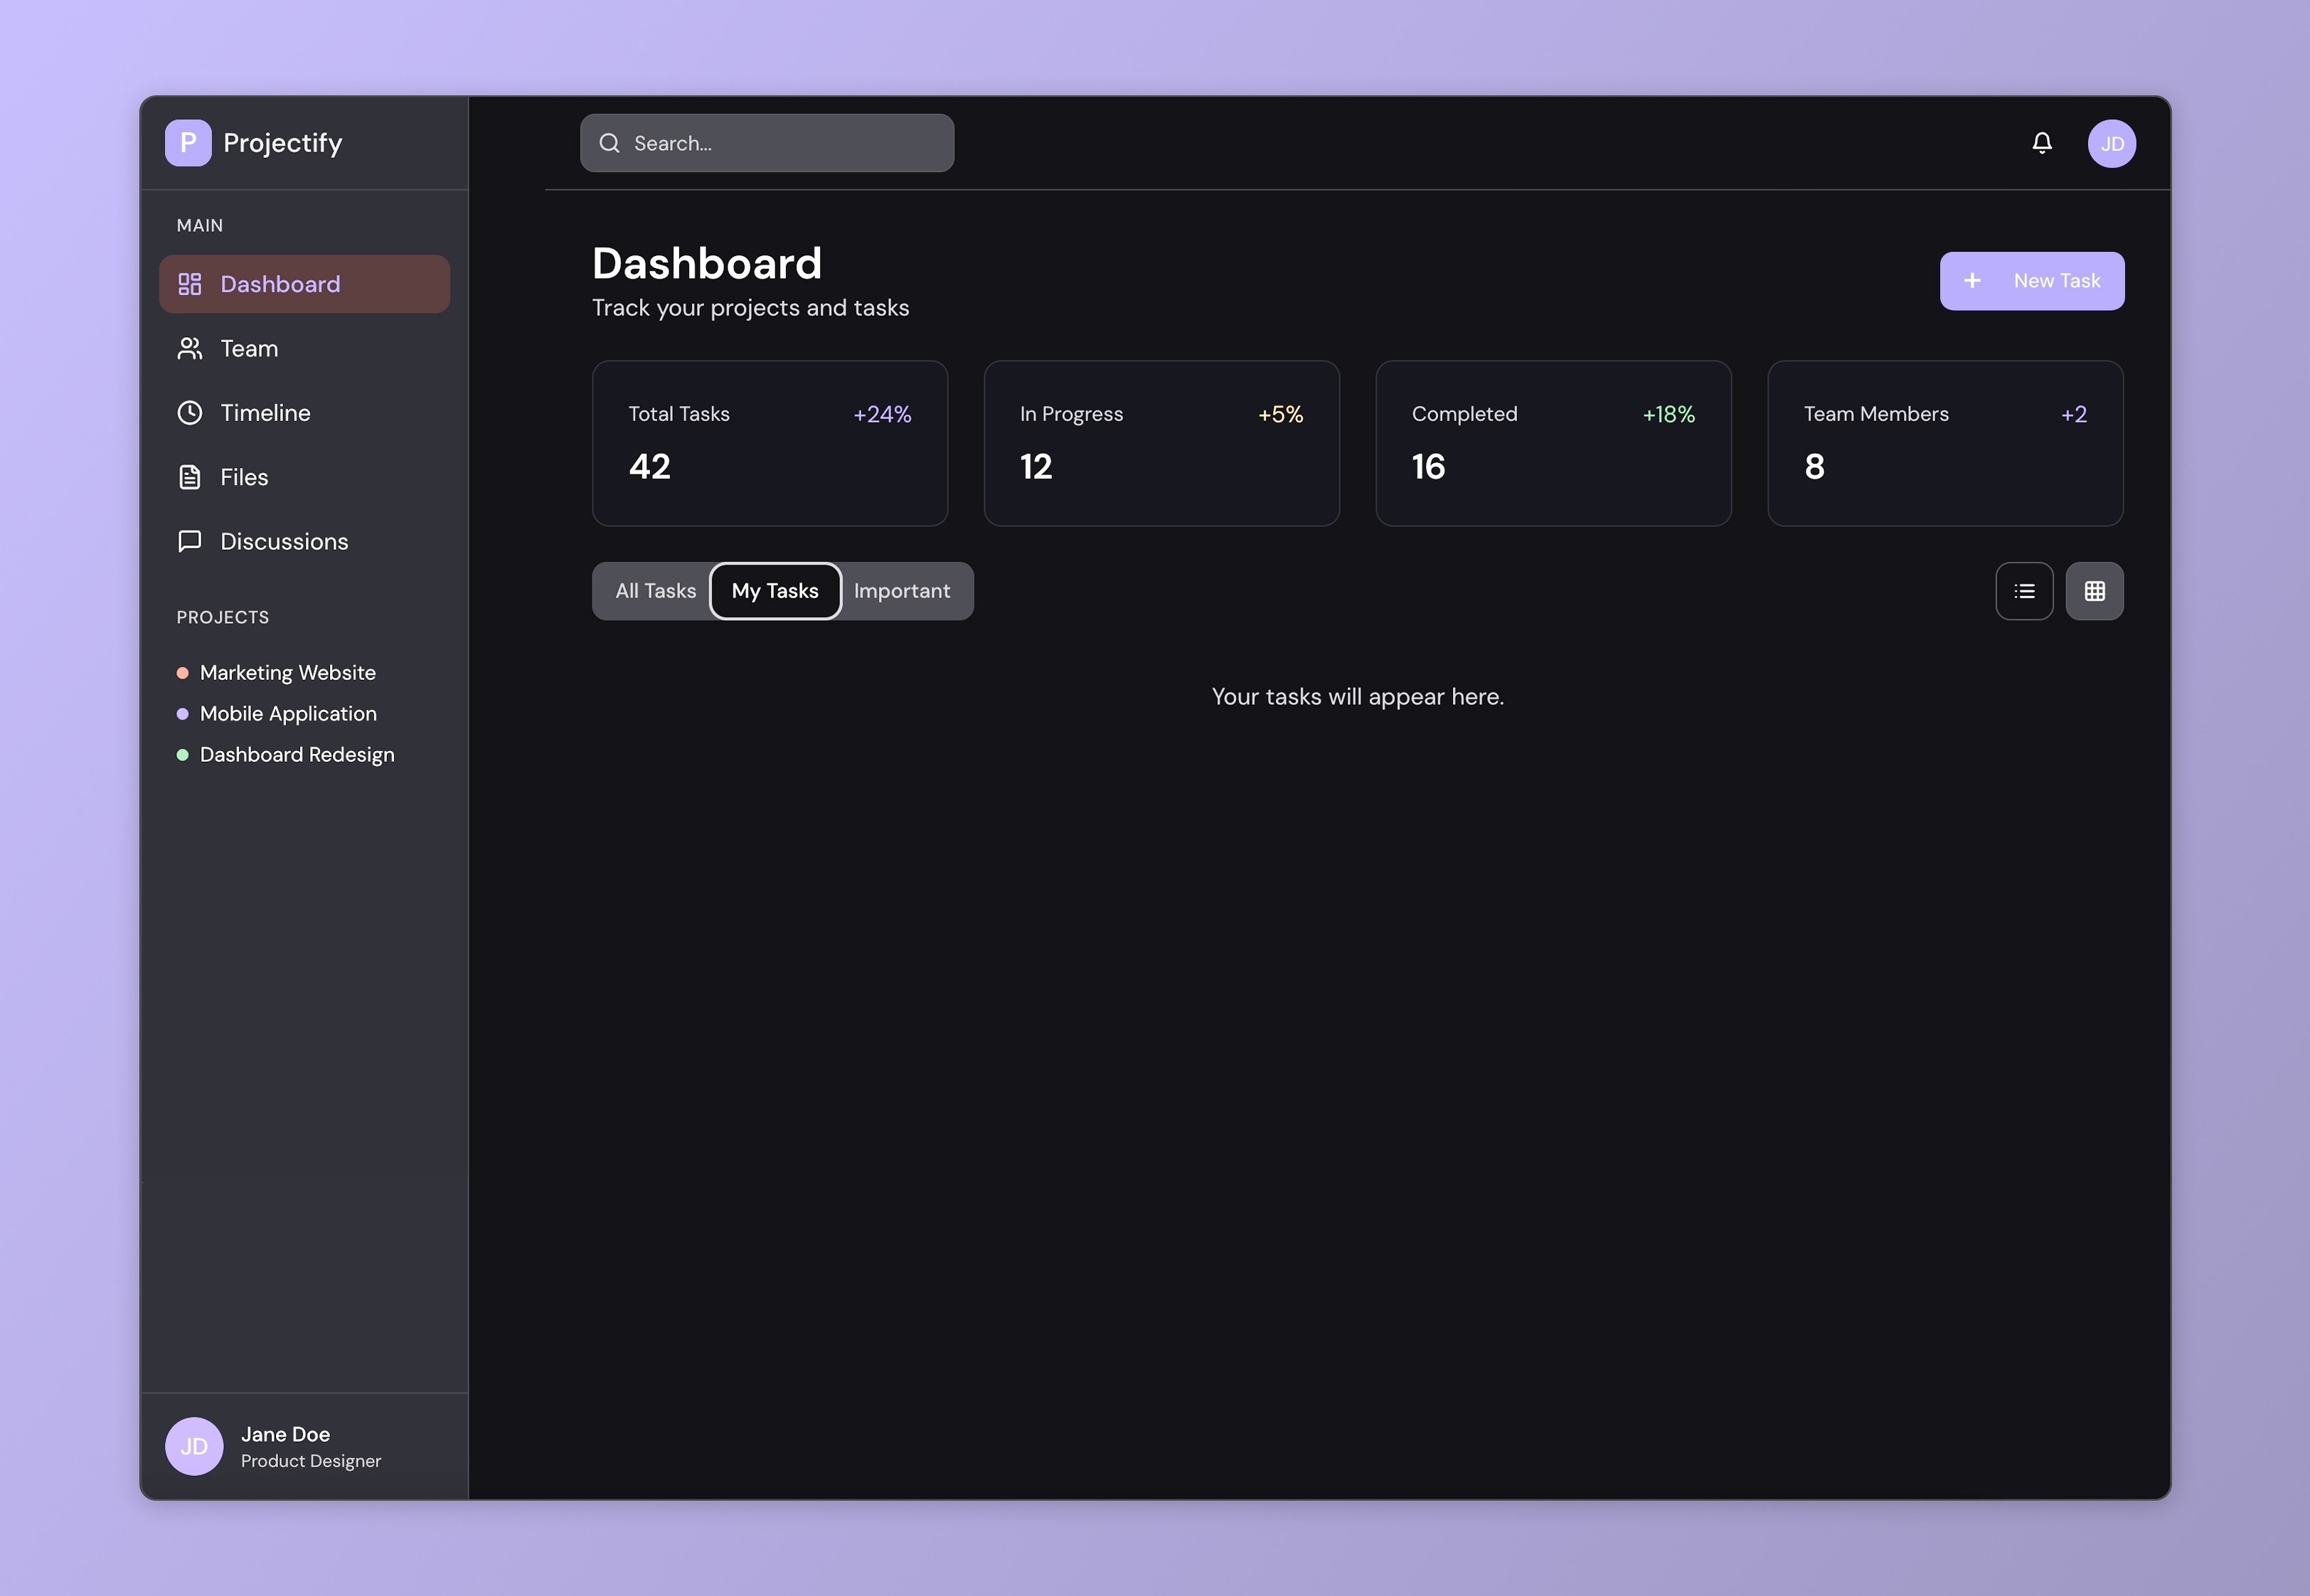Viewport: 2310px width, 1596px height.
Task: Switch to list view
Action: [x=2024, y=591]
